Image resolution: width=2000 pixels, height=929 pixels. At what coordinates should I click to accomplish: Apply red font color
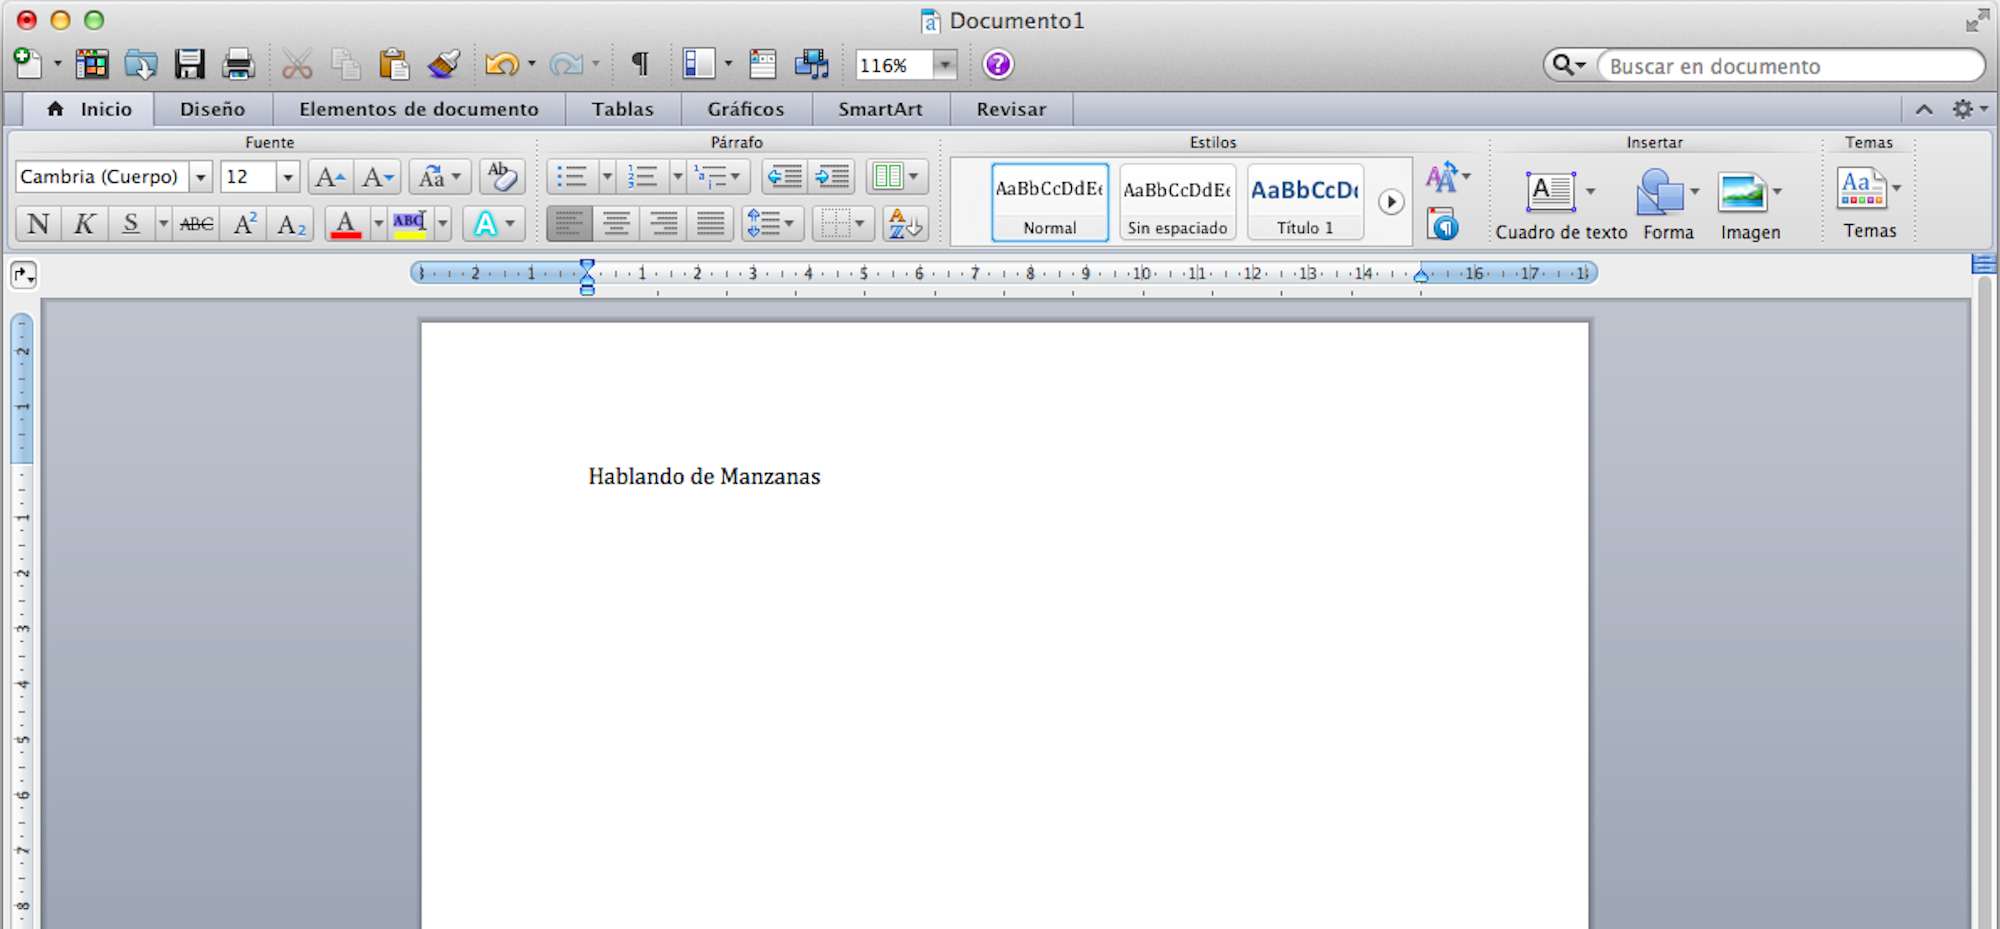[346, 223]
